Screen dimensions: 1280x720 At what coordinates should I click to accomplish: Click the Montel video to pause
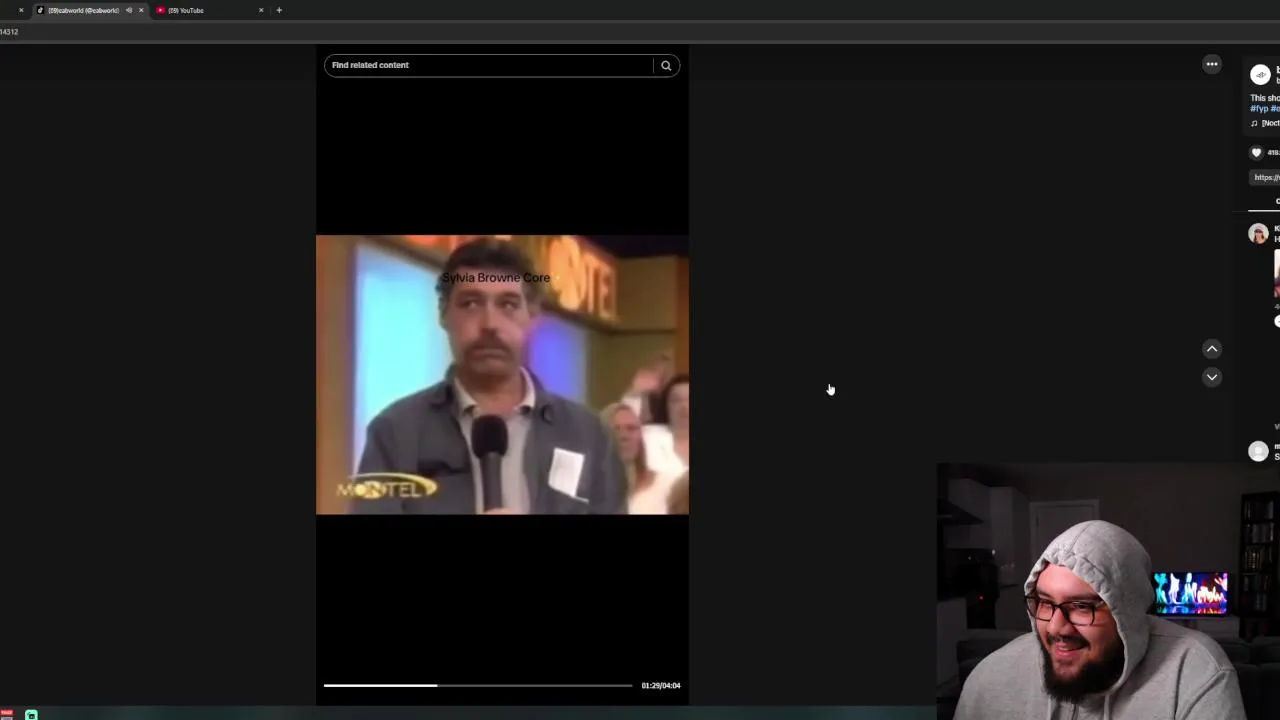502,375
